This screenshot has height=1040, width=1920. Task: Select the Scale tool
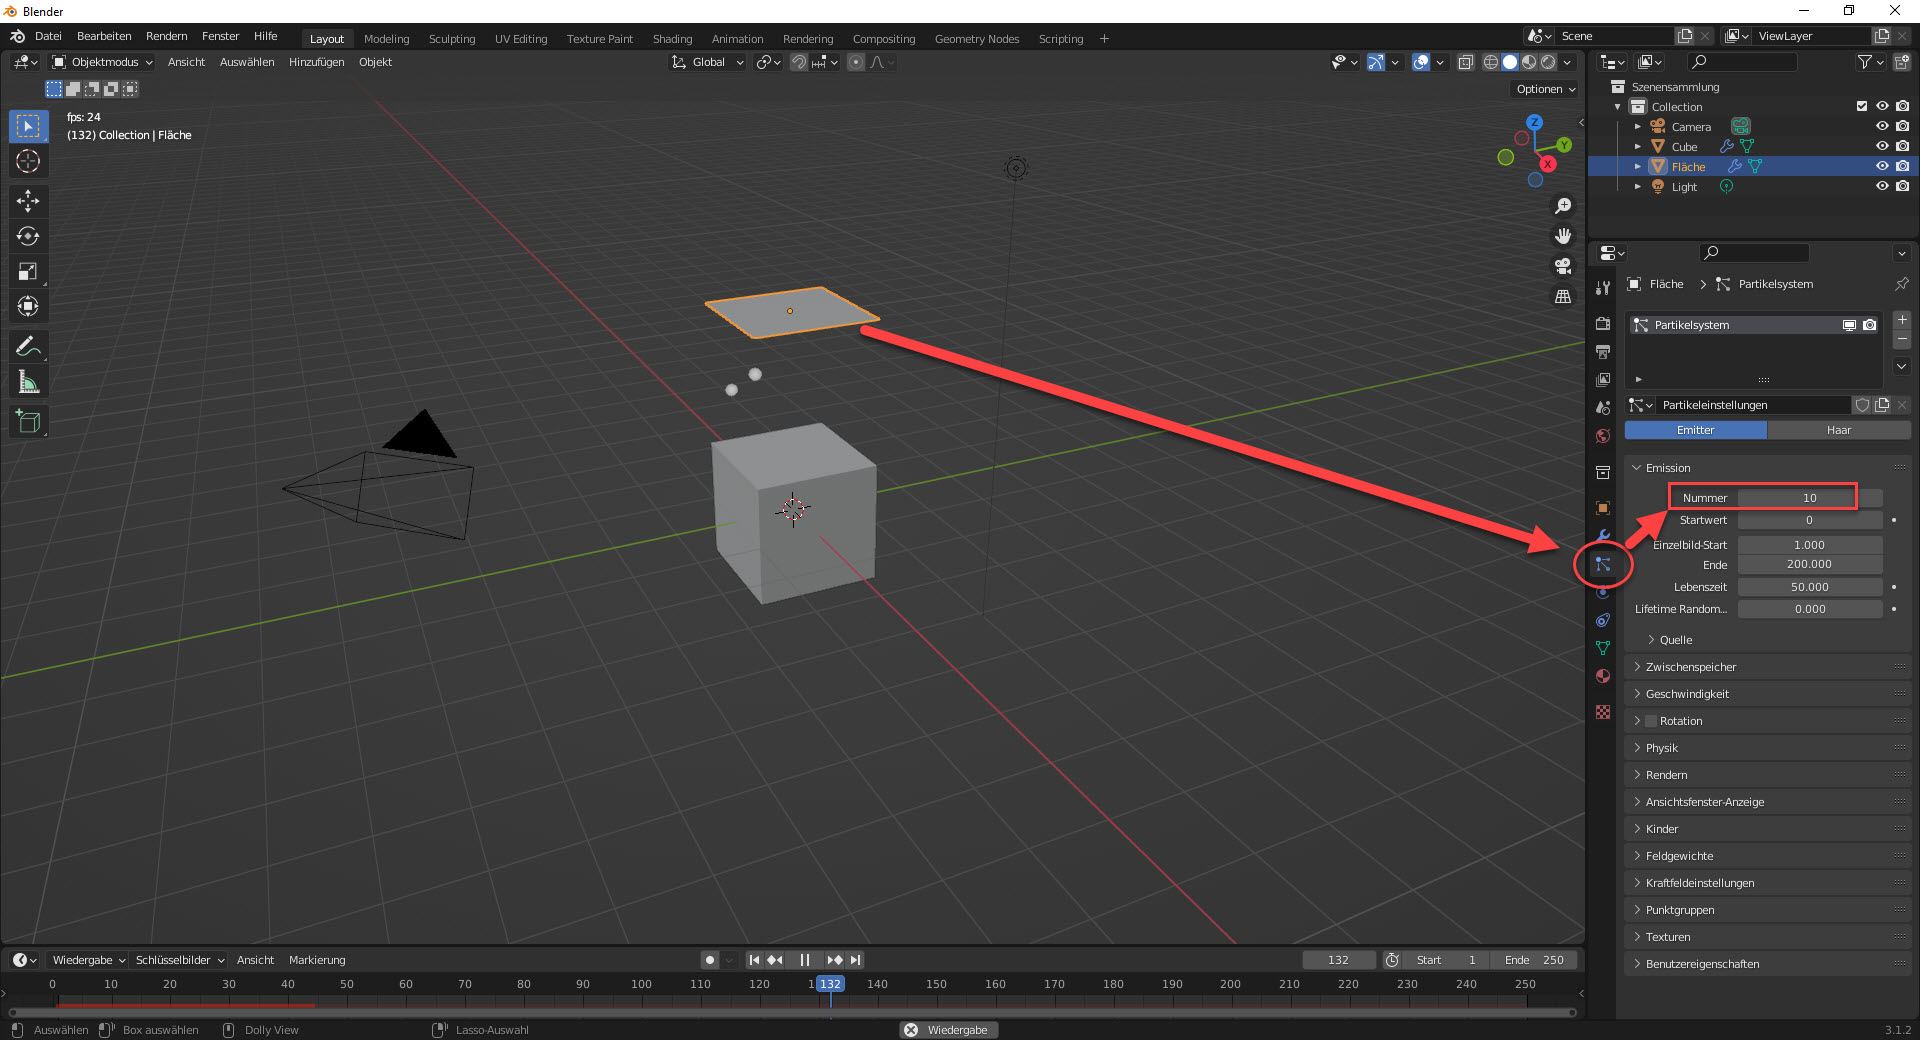click(x=28, y=271)
